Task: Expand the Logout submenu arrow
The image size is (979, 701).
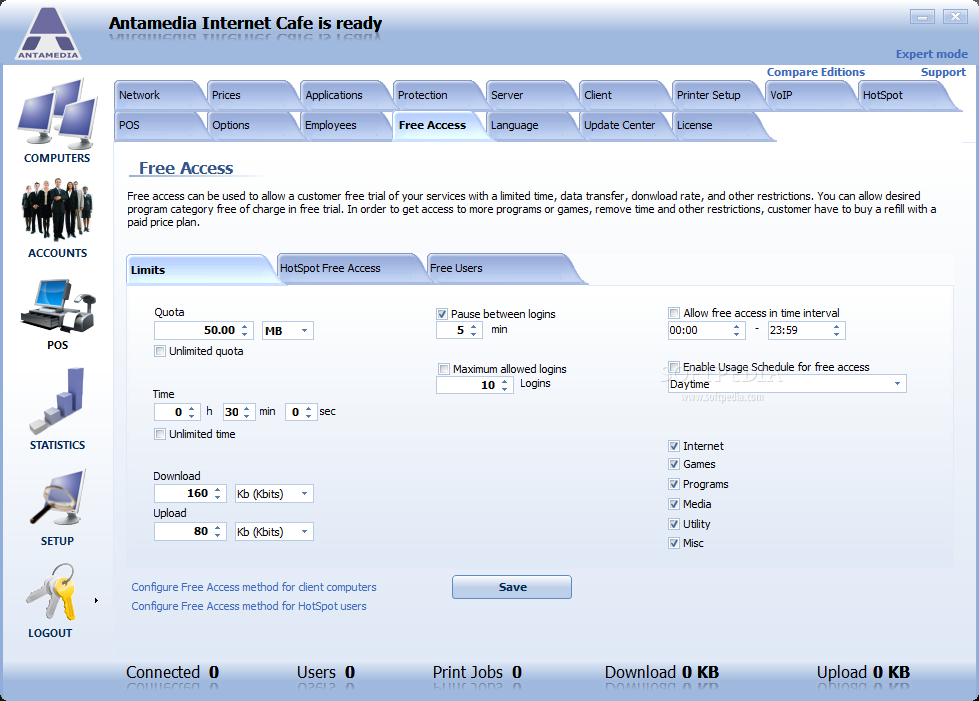Action: tap(96, 601)
